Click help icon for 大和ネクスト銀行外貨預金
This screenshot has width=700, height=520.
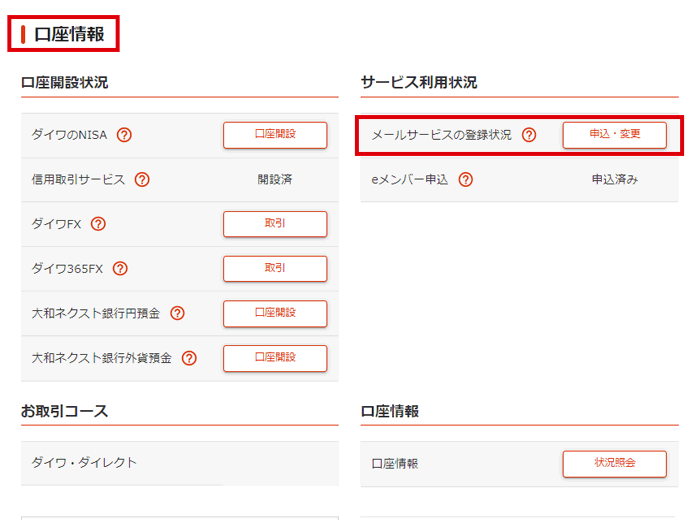189,358
